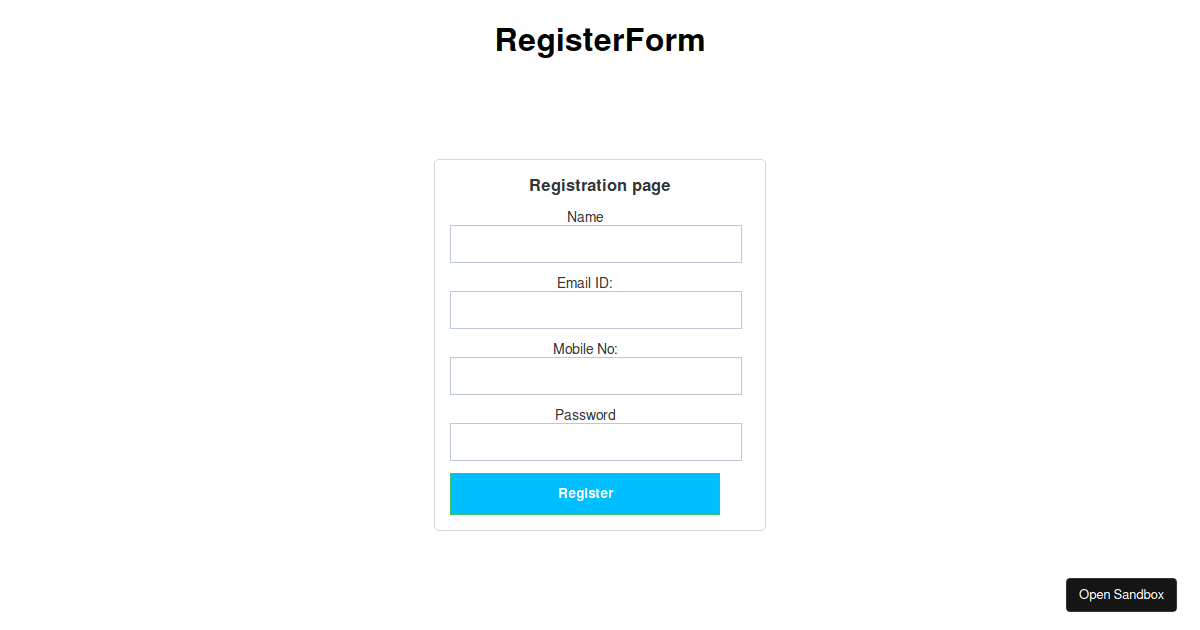1200x630 pixels.
Task: Click the empty field under Mobile No
Action: click(x=595, y=376)
